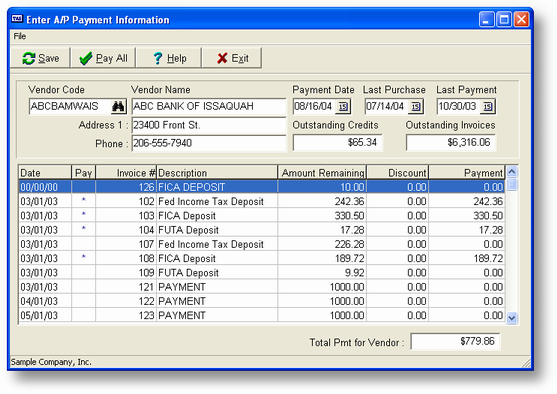Click the invoice list scroll up arrow

tap(512, 172)
